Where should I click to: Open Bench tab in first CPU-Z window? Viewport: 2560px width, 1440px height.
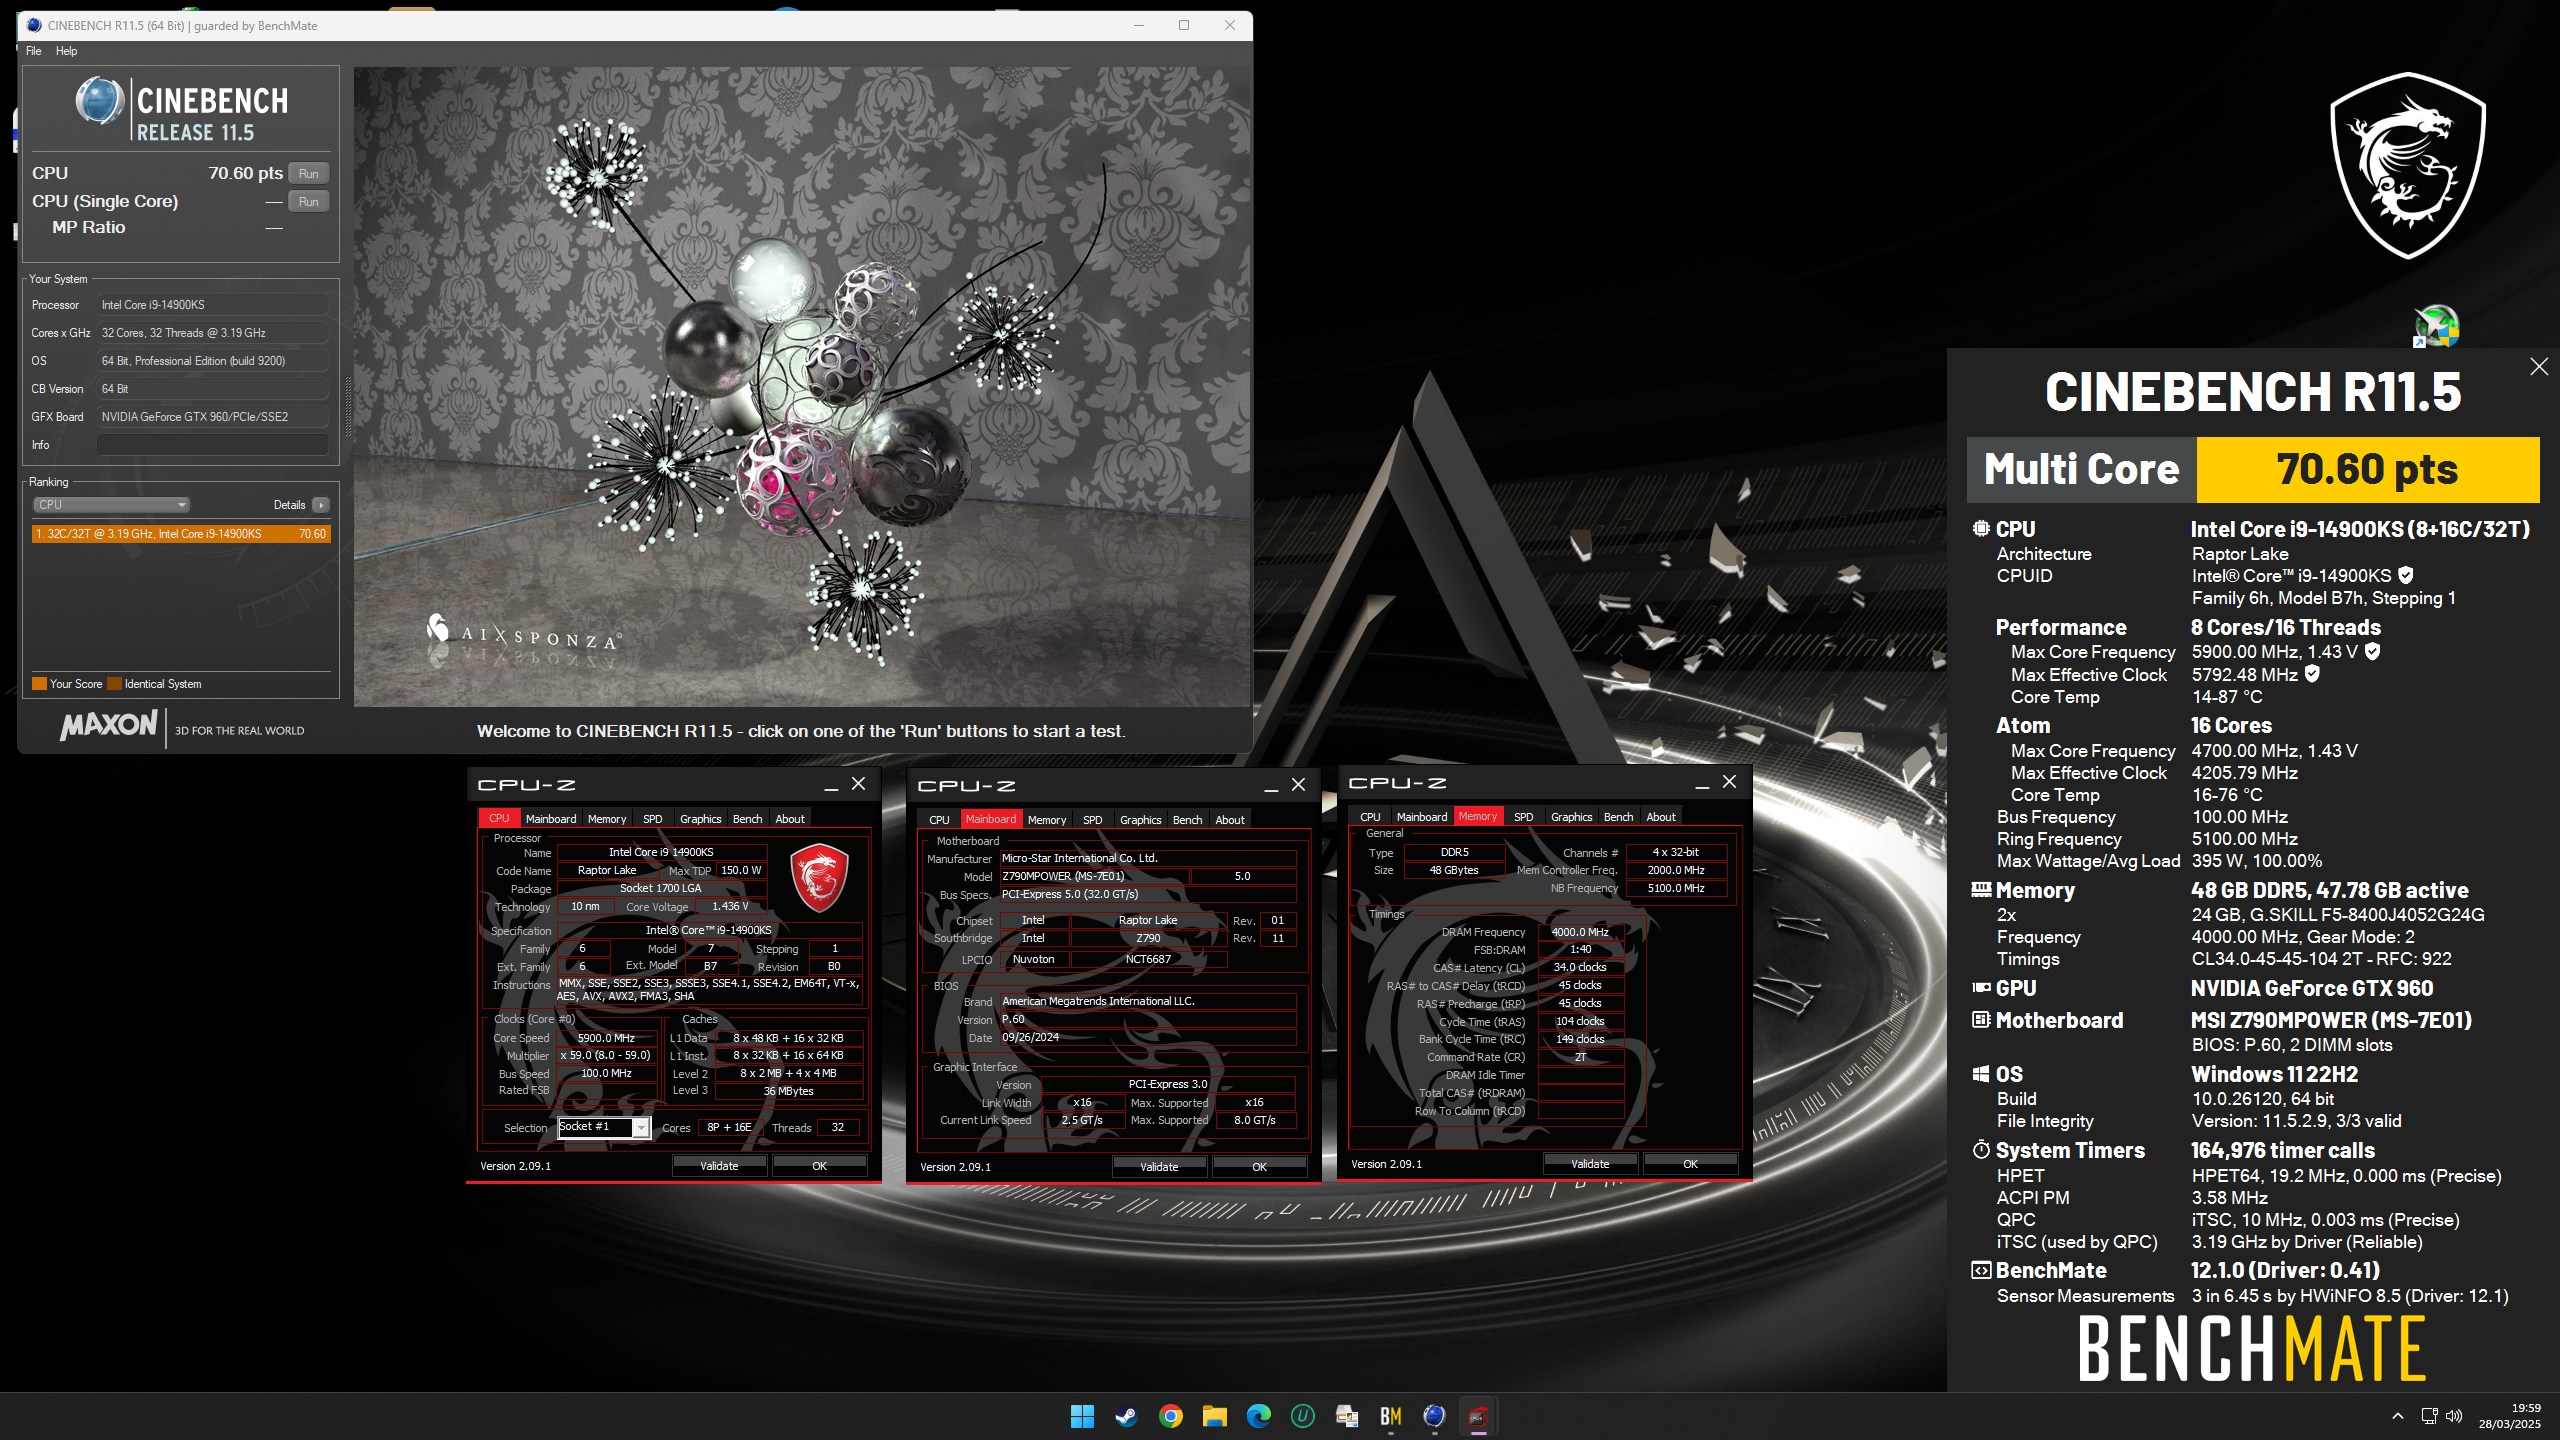tap(748, 819)
